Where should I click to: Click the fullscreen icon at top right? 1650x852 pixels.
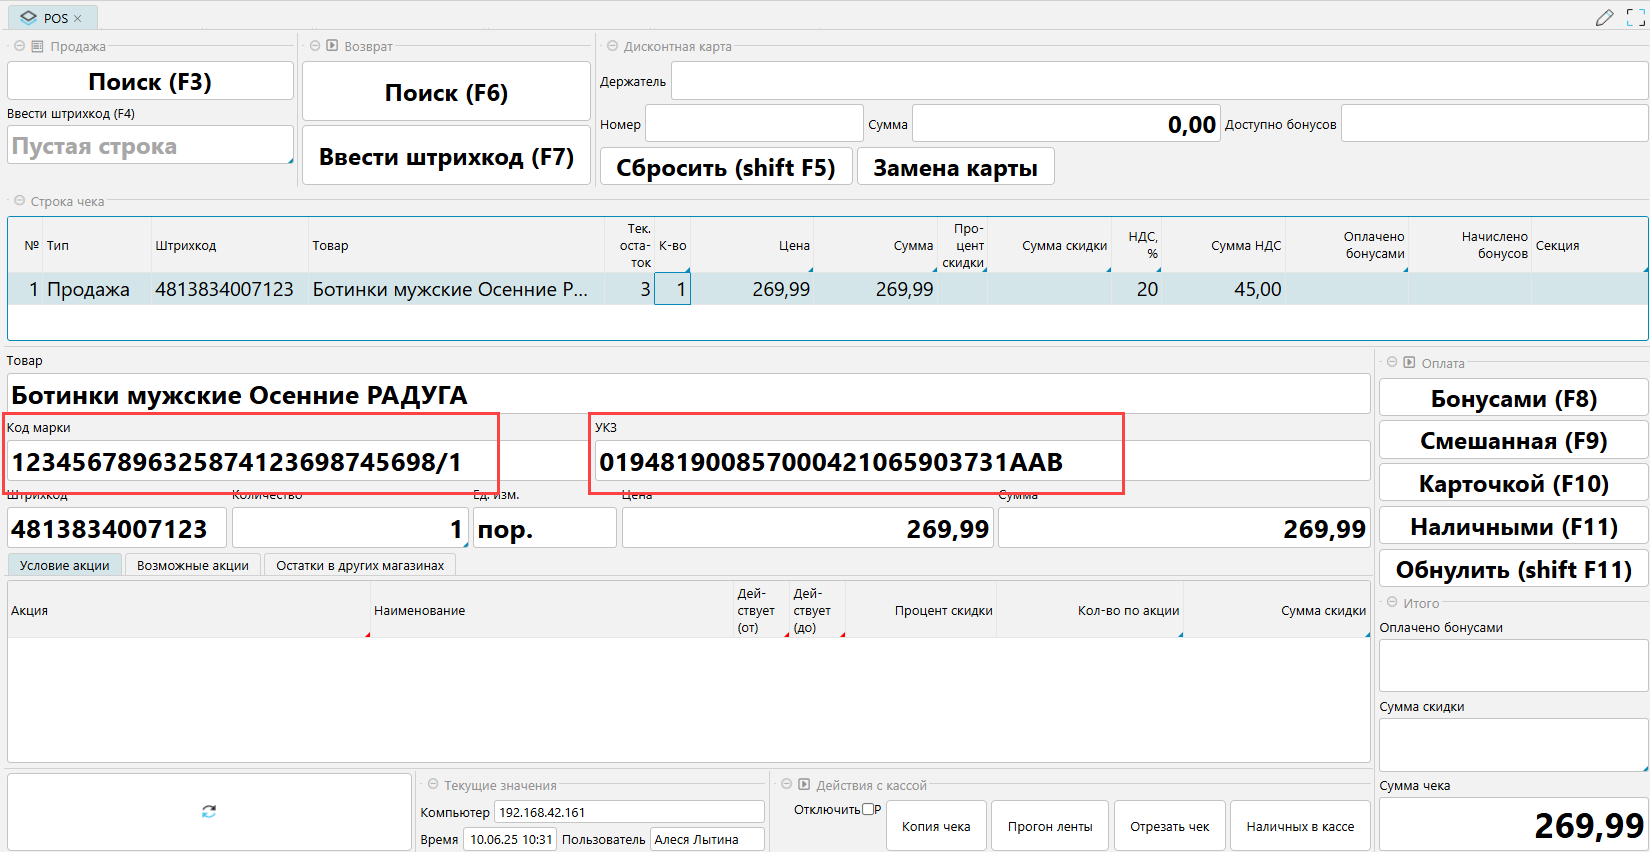pyautogui.click(x=1636, y=18)
